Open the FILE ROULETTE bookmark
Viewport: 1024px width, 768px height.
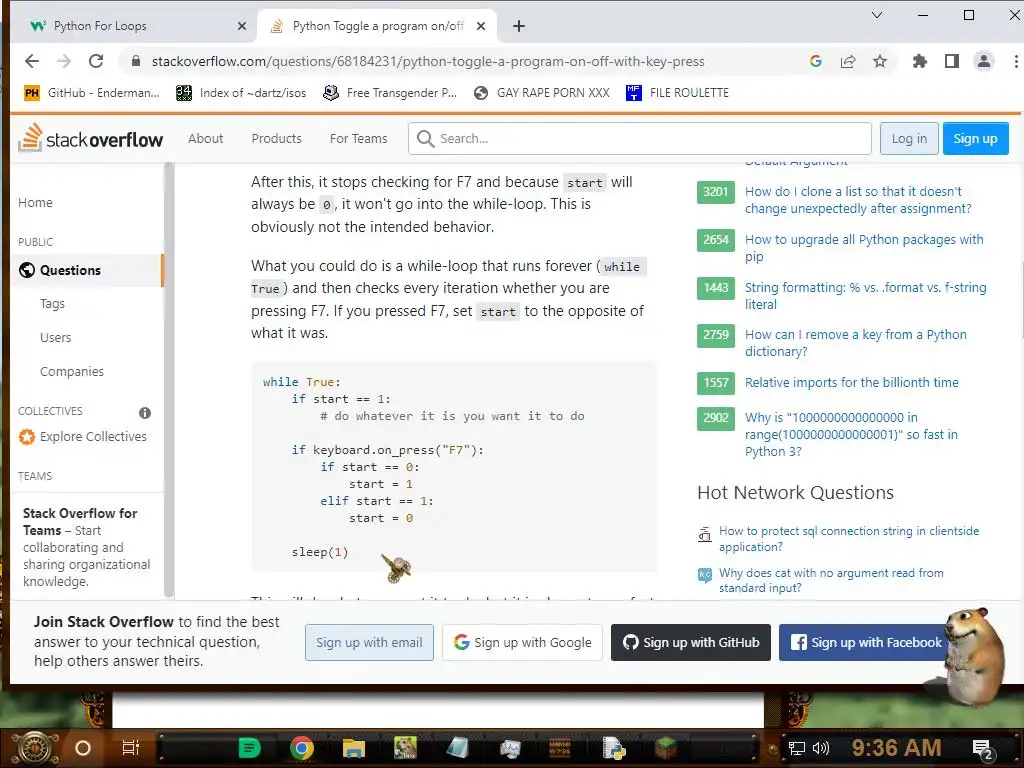tap(677, 93)
